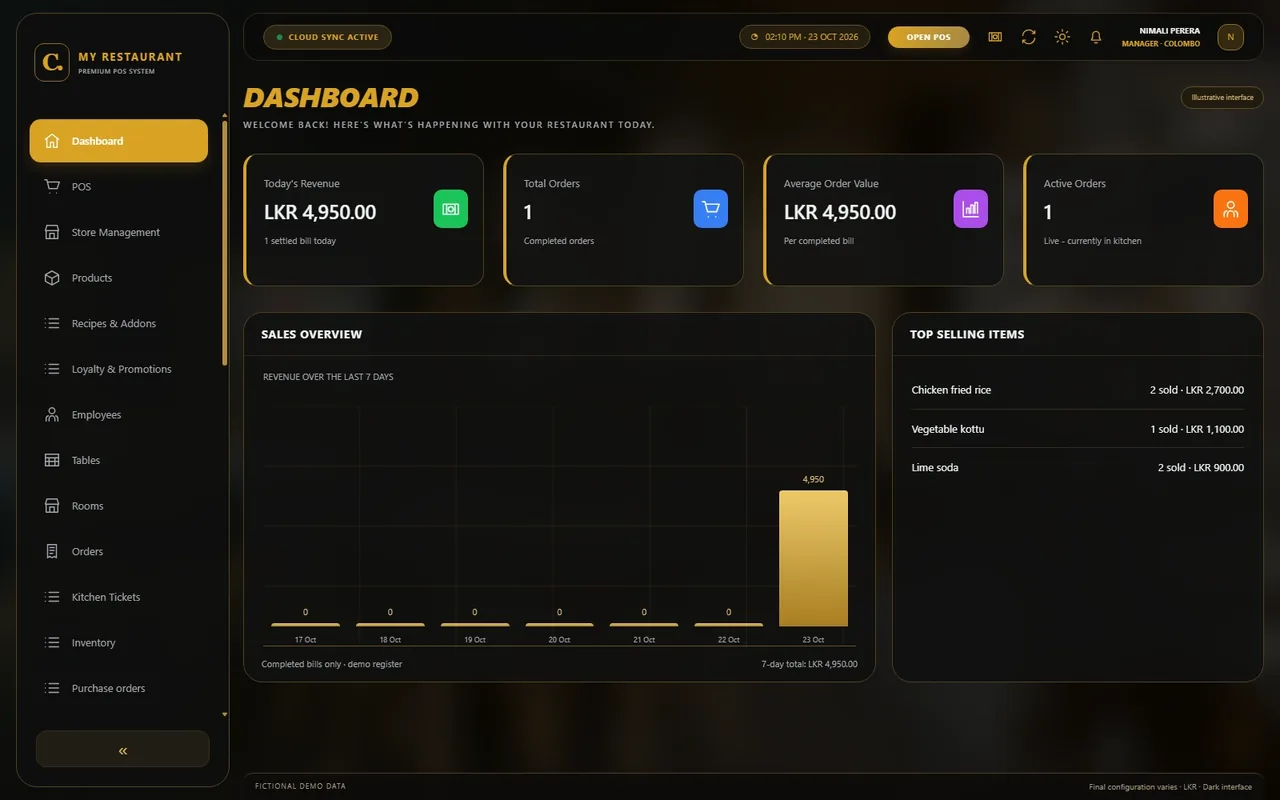This screenshot has height=800, width=1280.
Task: Click the "17 Oct" label on chart axis
Action: [305, 640]
